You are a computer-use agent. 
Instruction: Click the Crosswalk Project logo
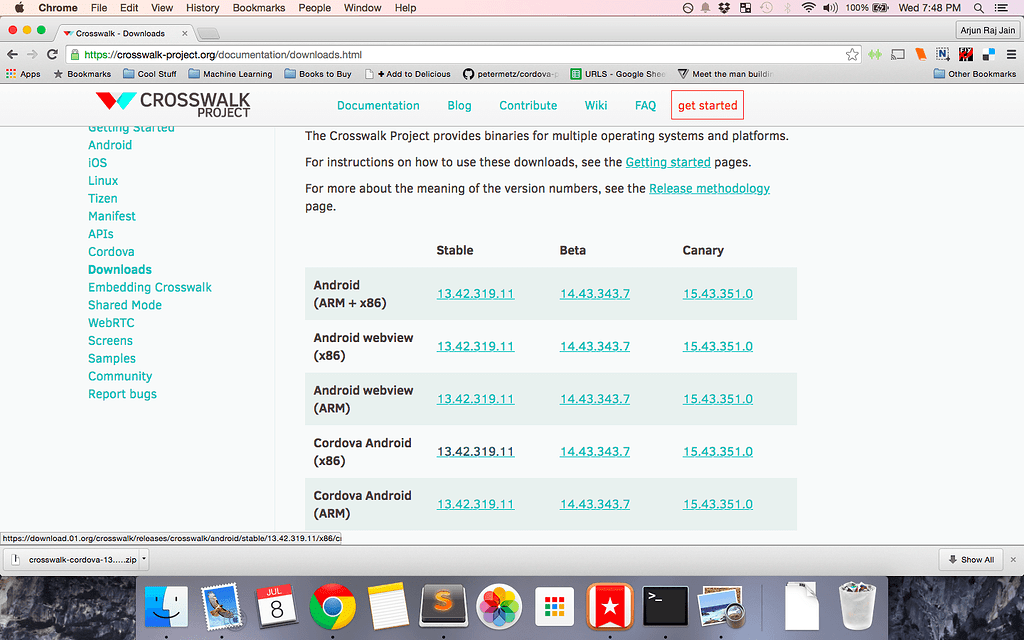click(x=173, y=105)
